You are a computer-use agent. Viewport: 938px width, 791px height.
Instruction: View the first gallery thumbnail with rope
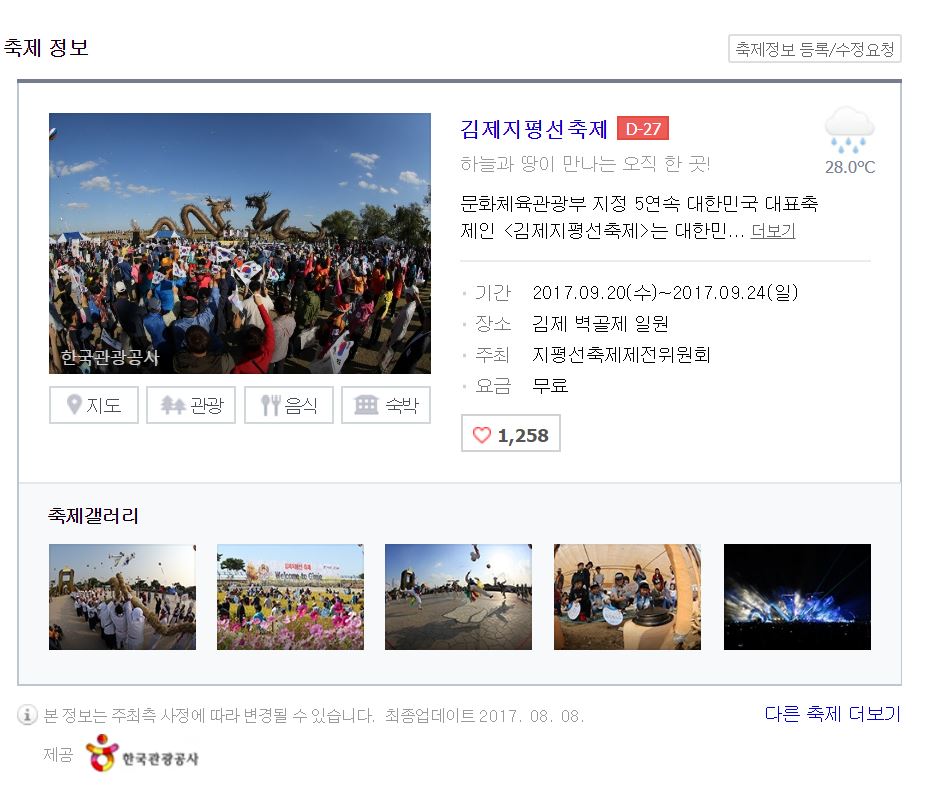122,597
